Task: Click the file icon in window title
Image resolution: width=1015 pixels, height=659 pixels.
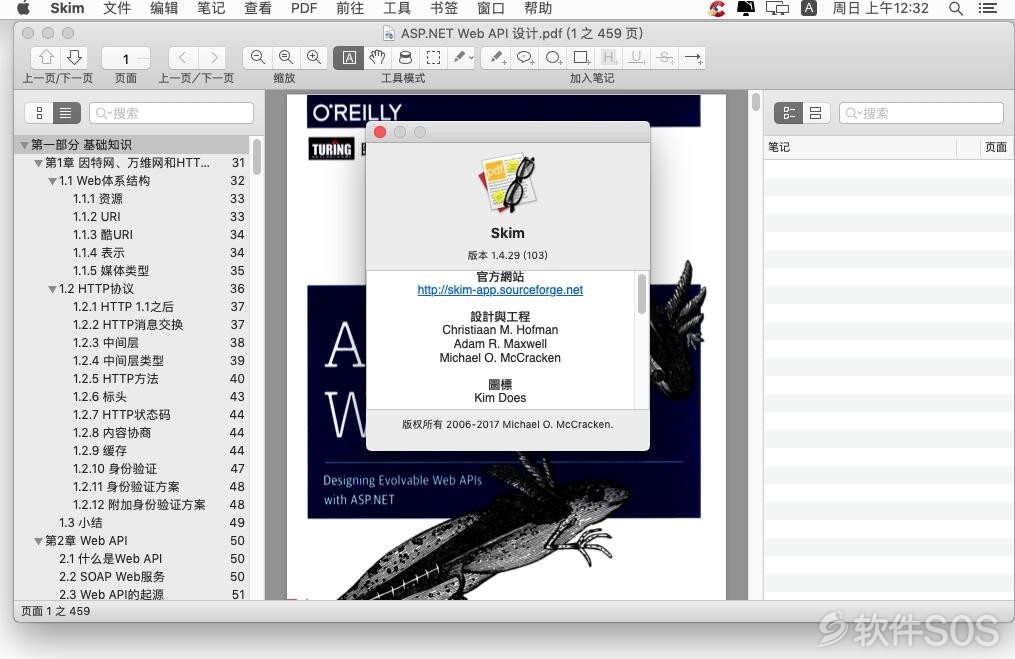Action: point(389,33)
